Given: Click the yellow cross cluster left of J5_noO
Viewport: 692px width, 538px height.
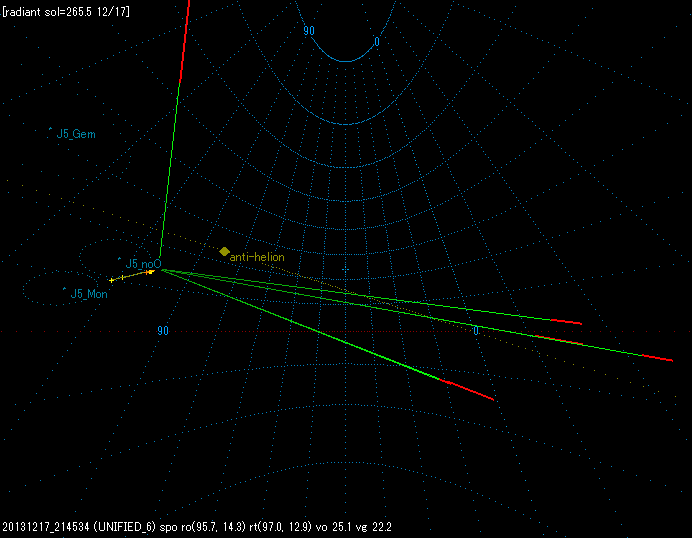Looking at the screenshot, I should click(132, 276).
